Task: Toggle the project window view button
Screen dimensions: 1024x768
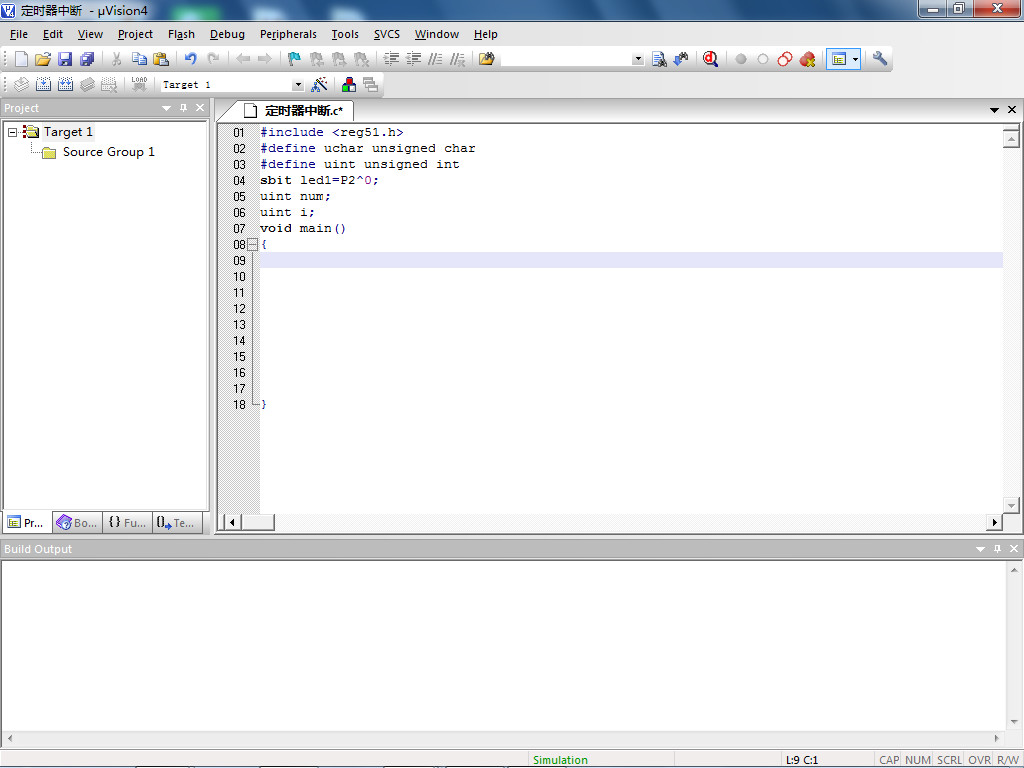Action: click(839, 59)
